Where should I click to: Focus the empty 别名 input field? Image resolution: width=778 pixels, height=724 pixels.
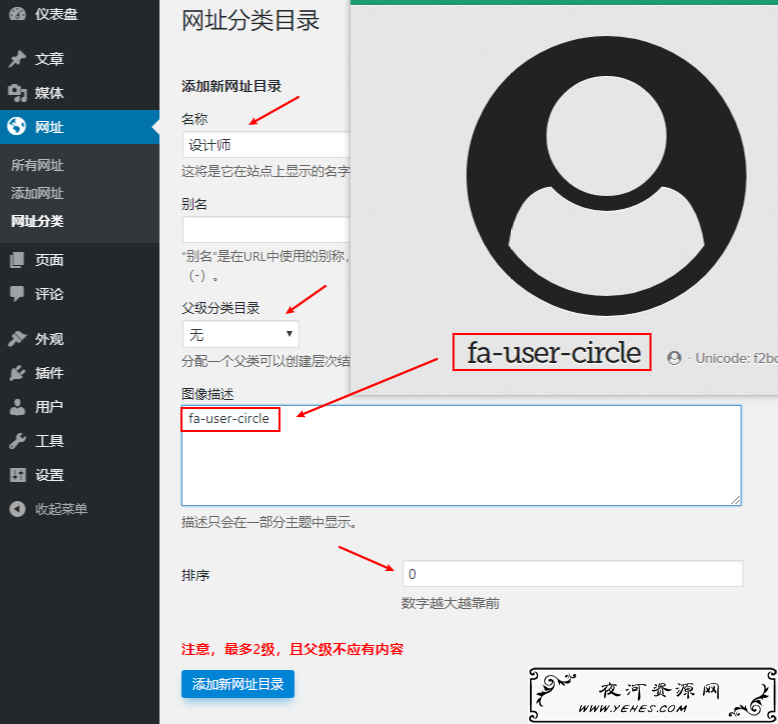(266, 230)
